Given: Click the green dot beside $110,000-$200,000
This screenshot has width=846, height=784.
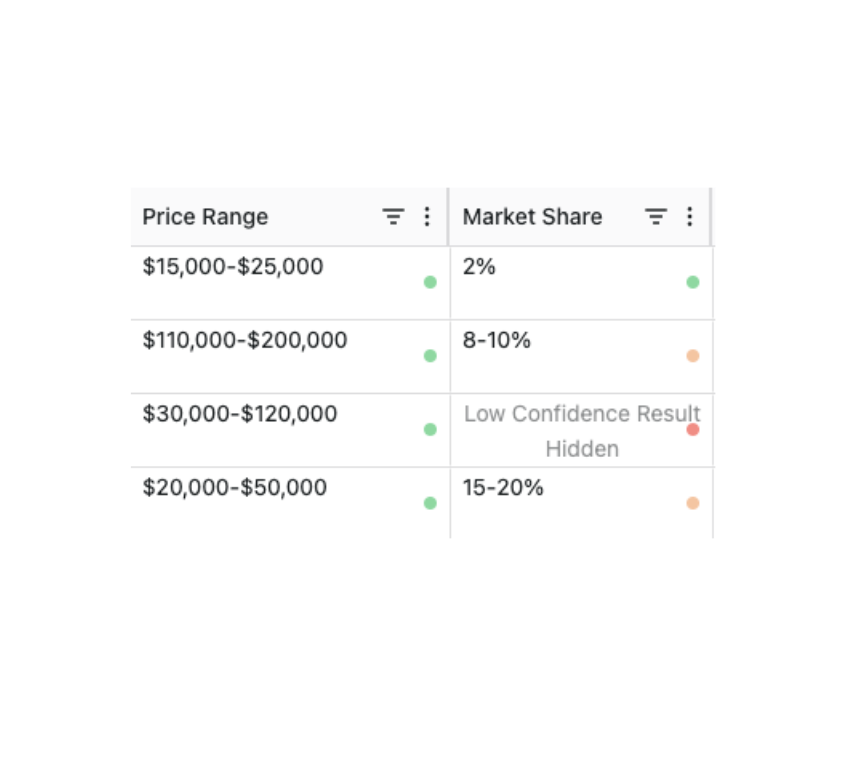Looking at the screenshot, I should point(430,355).
